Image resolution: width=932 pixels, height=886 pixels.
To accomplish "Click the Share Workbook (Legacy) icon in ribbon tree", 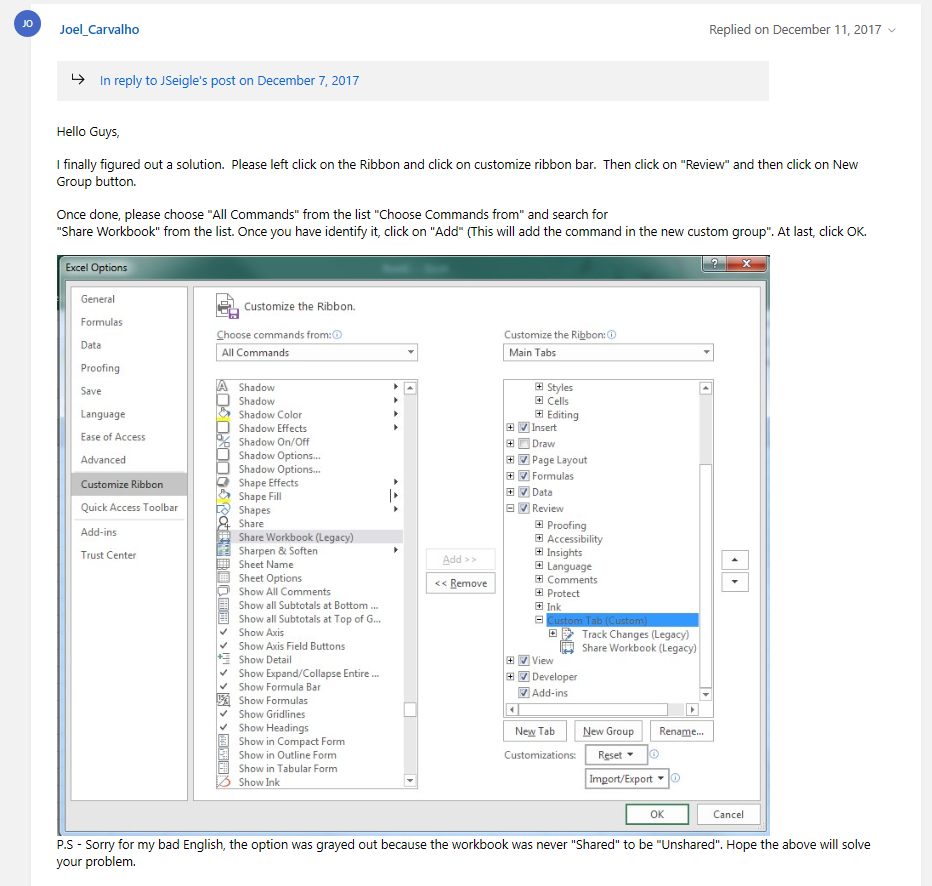I will click(x=568, y=648).
